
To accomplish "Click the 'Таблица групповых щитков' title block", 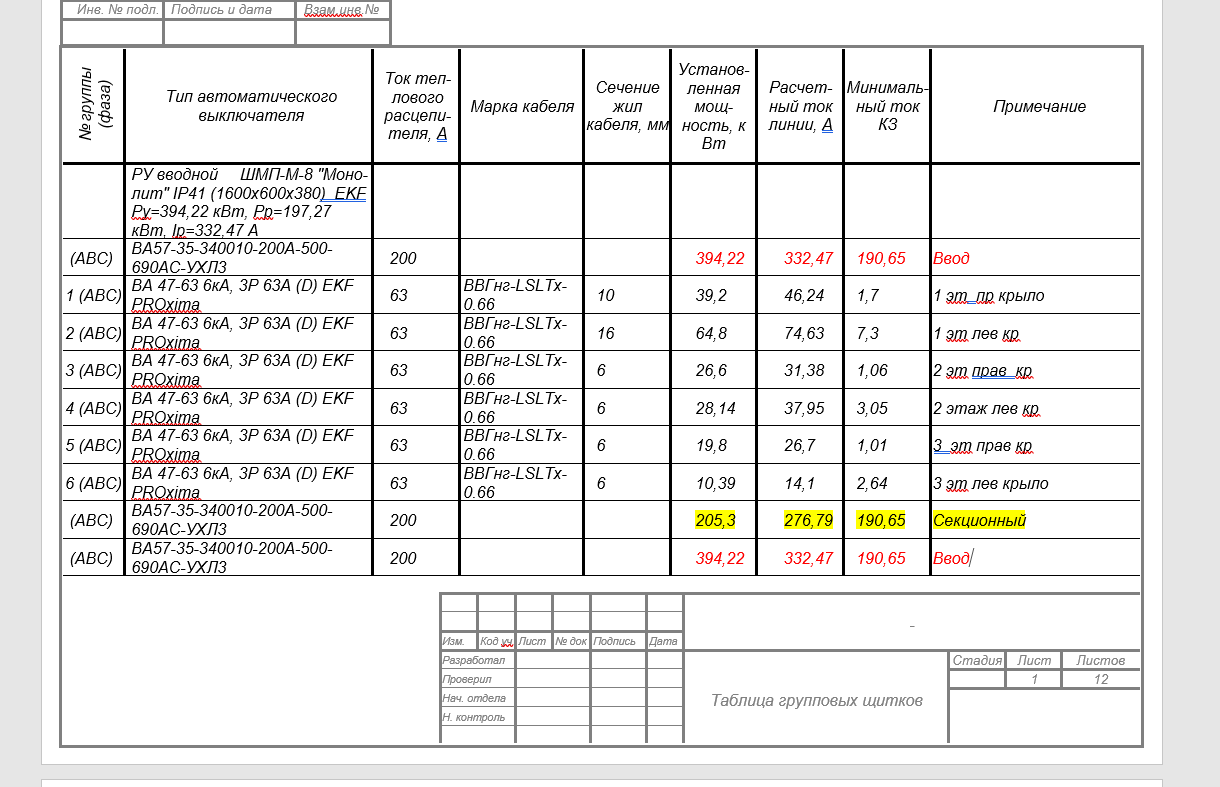I will coord(816,700).
